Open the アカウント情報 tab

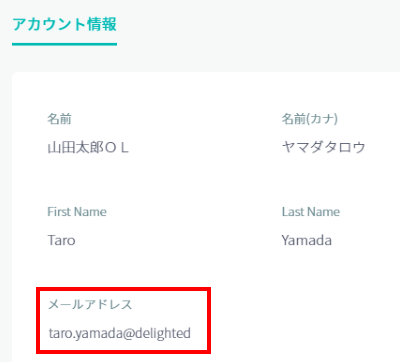tap(64, 24)
